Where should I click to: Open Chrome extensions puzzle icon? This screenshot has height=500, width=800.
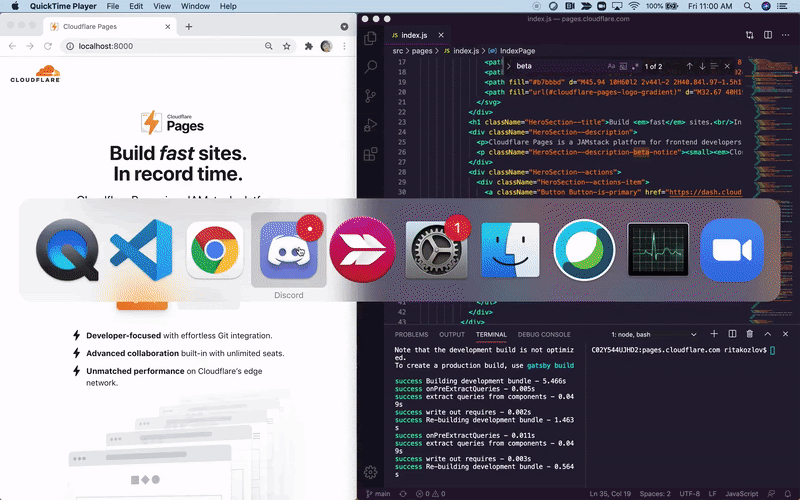[x=309, y=46]
